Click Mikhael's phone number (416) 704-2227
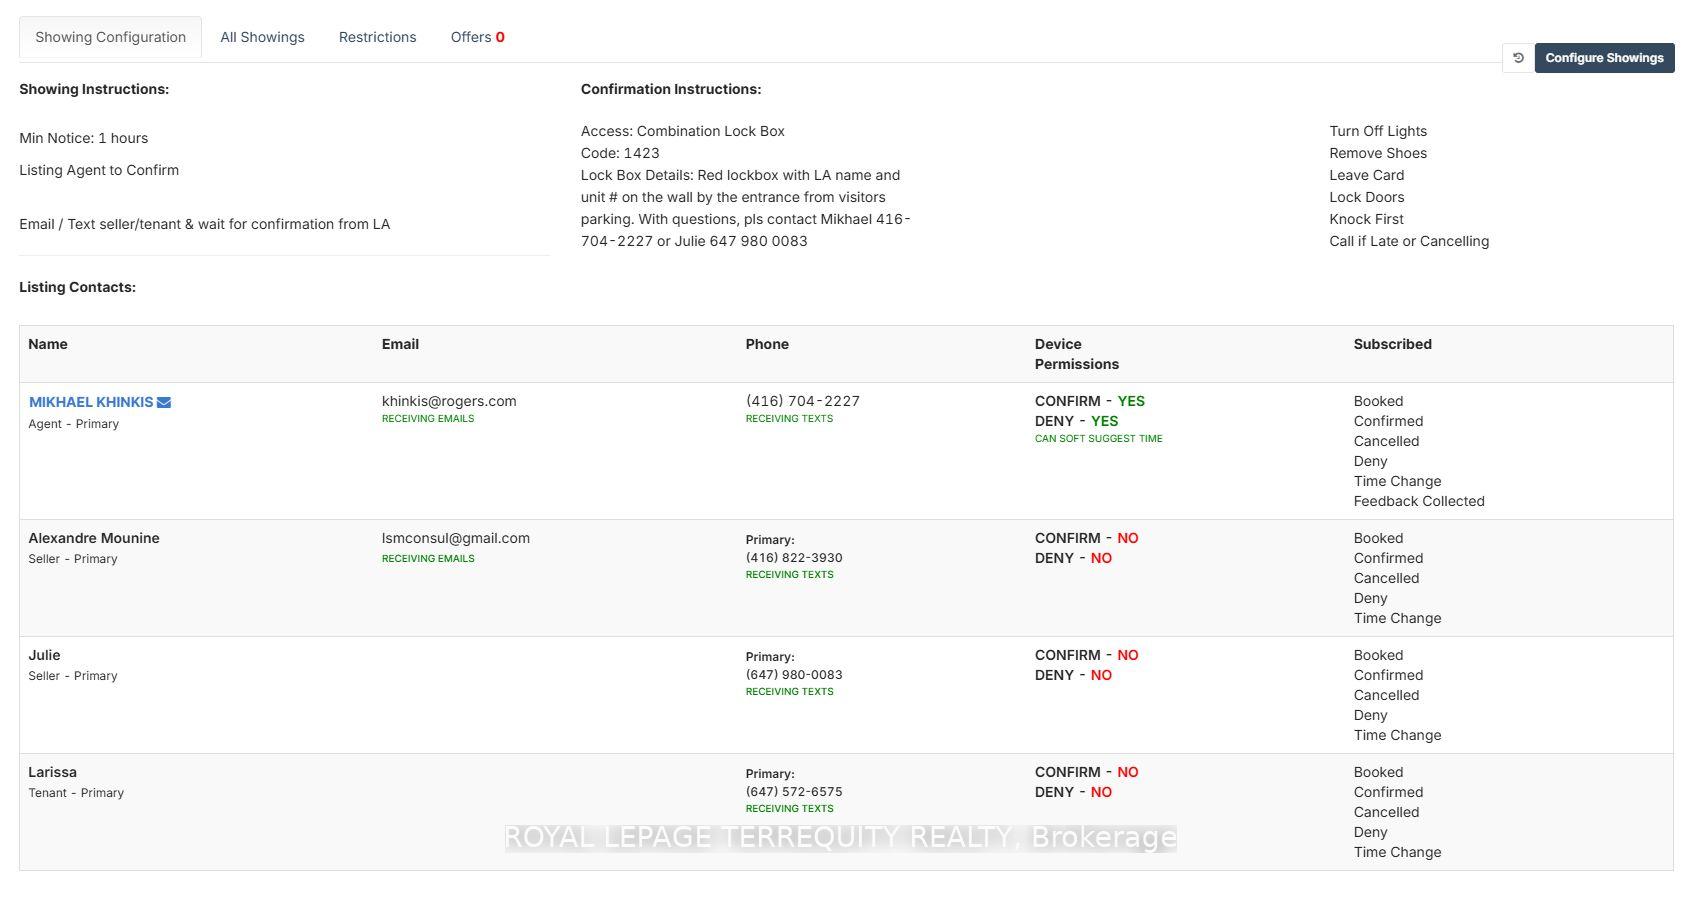 (x=802, y=401)
